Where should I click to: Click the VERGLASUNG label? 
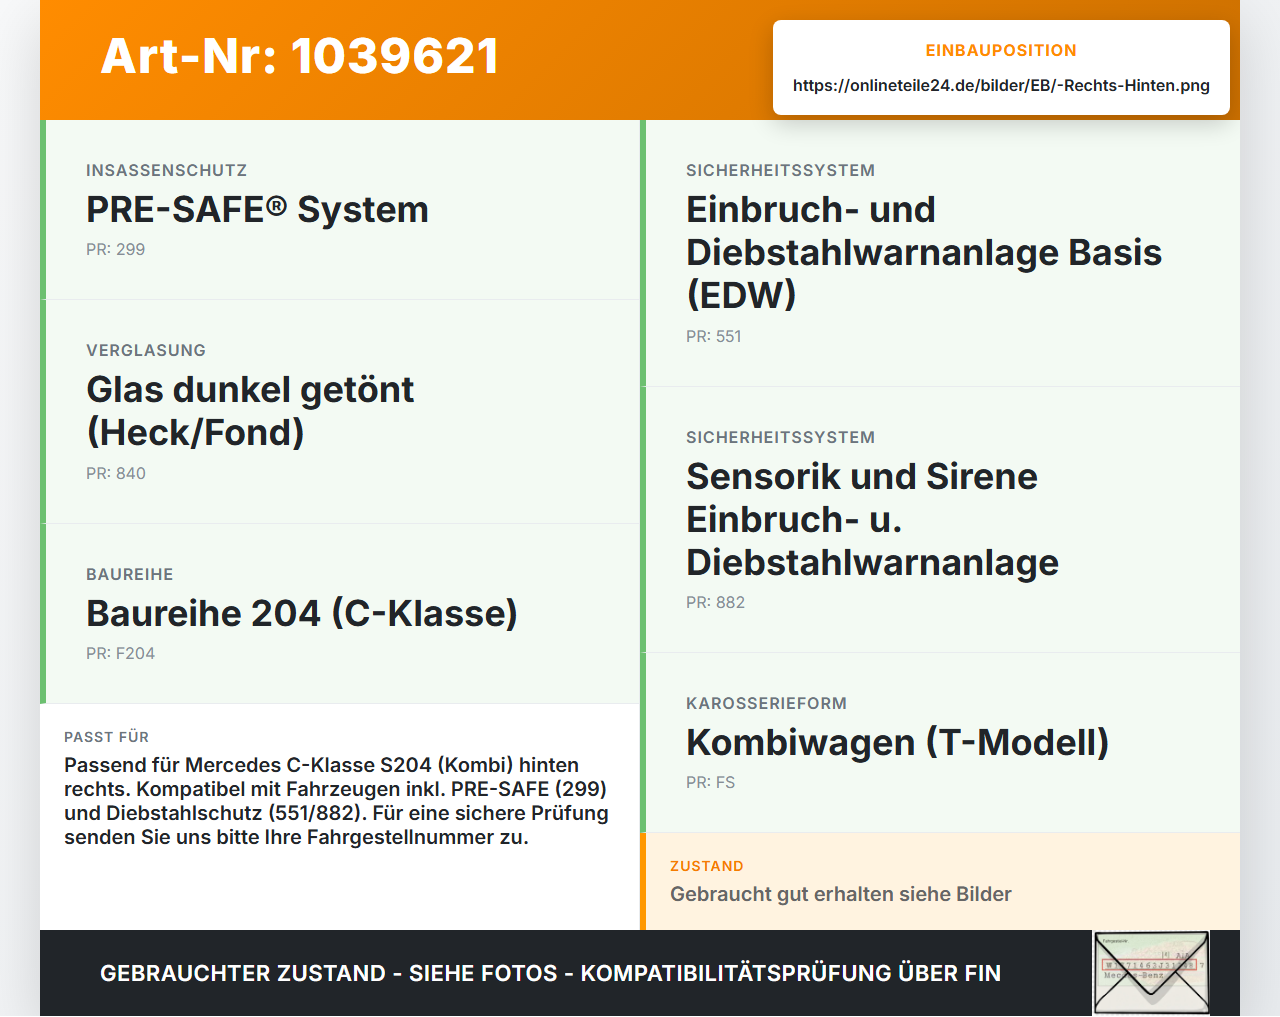pos(146,351)
